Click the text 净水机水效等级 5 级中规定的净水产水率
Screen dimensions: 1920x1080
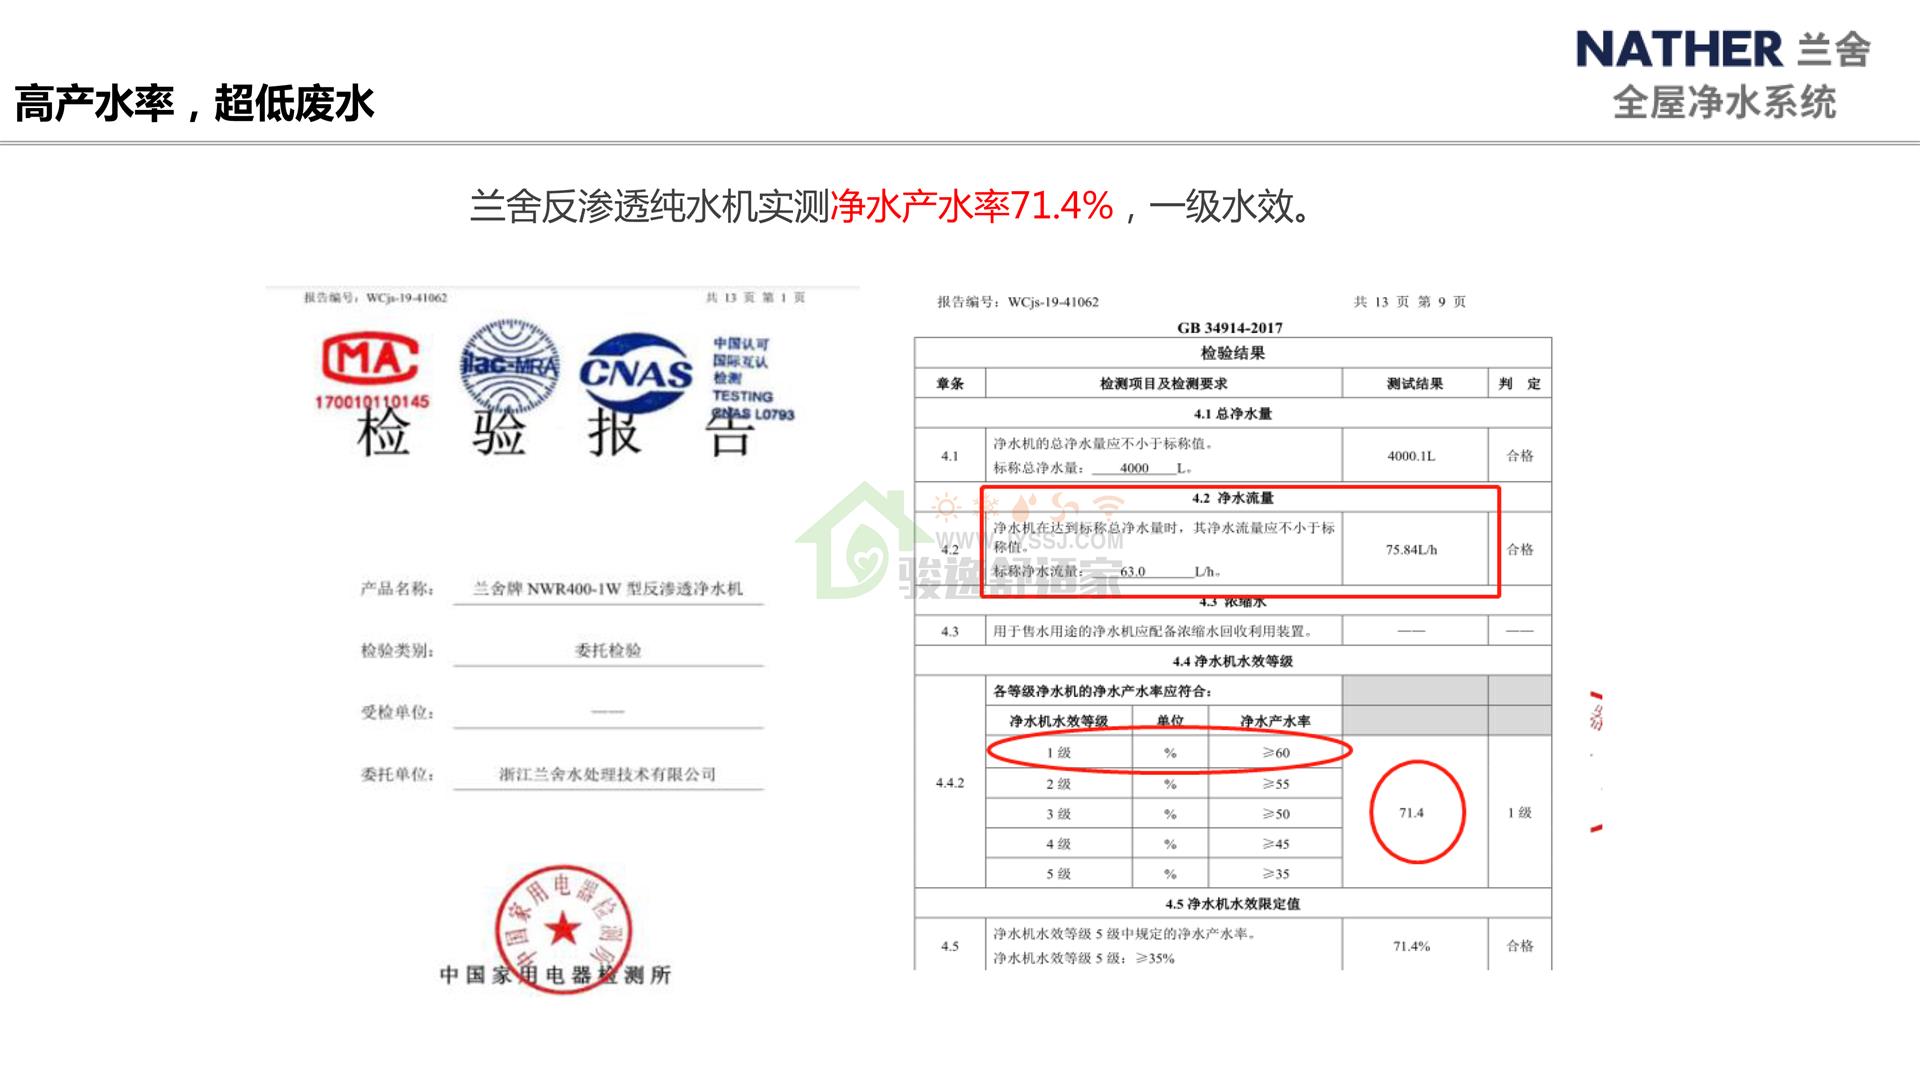click(x=1124, y=934)
